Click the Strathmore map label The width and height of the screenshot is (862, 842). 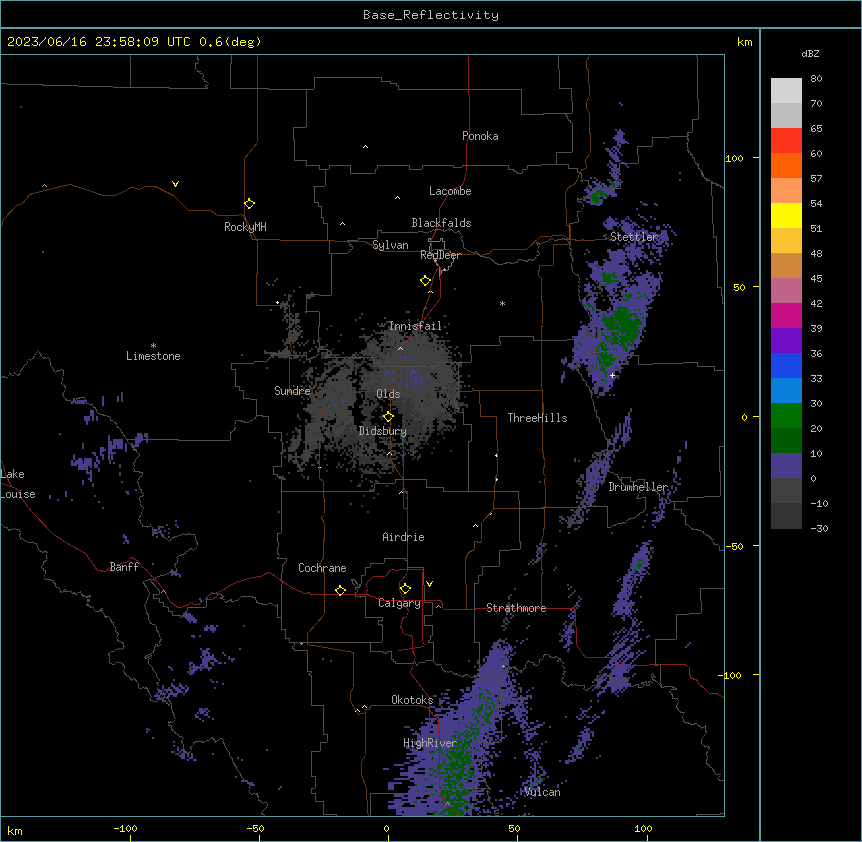pos(516,608)
